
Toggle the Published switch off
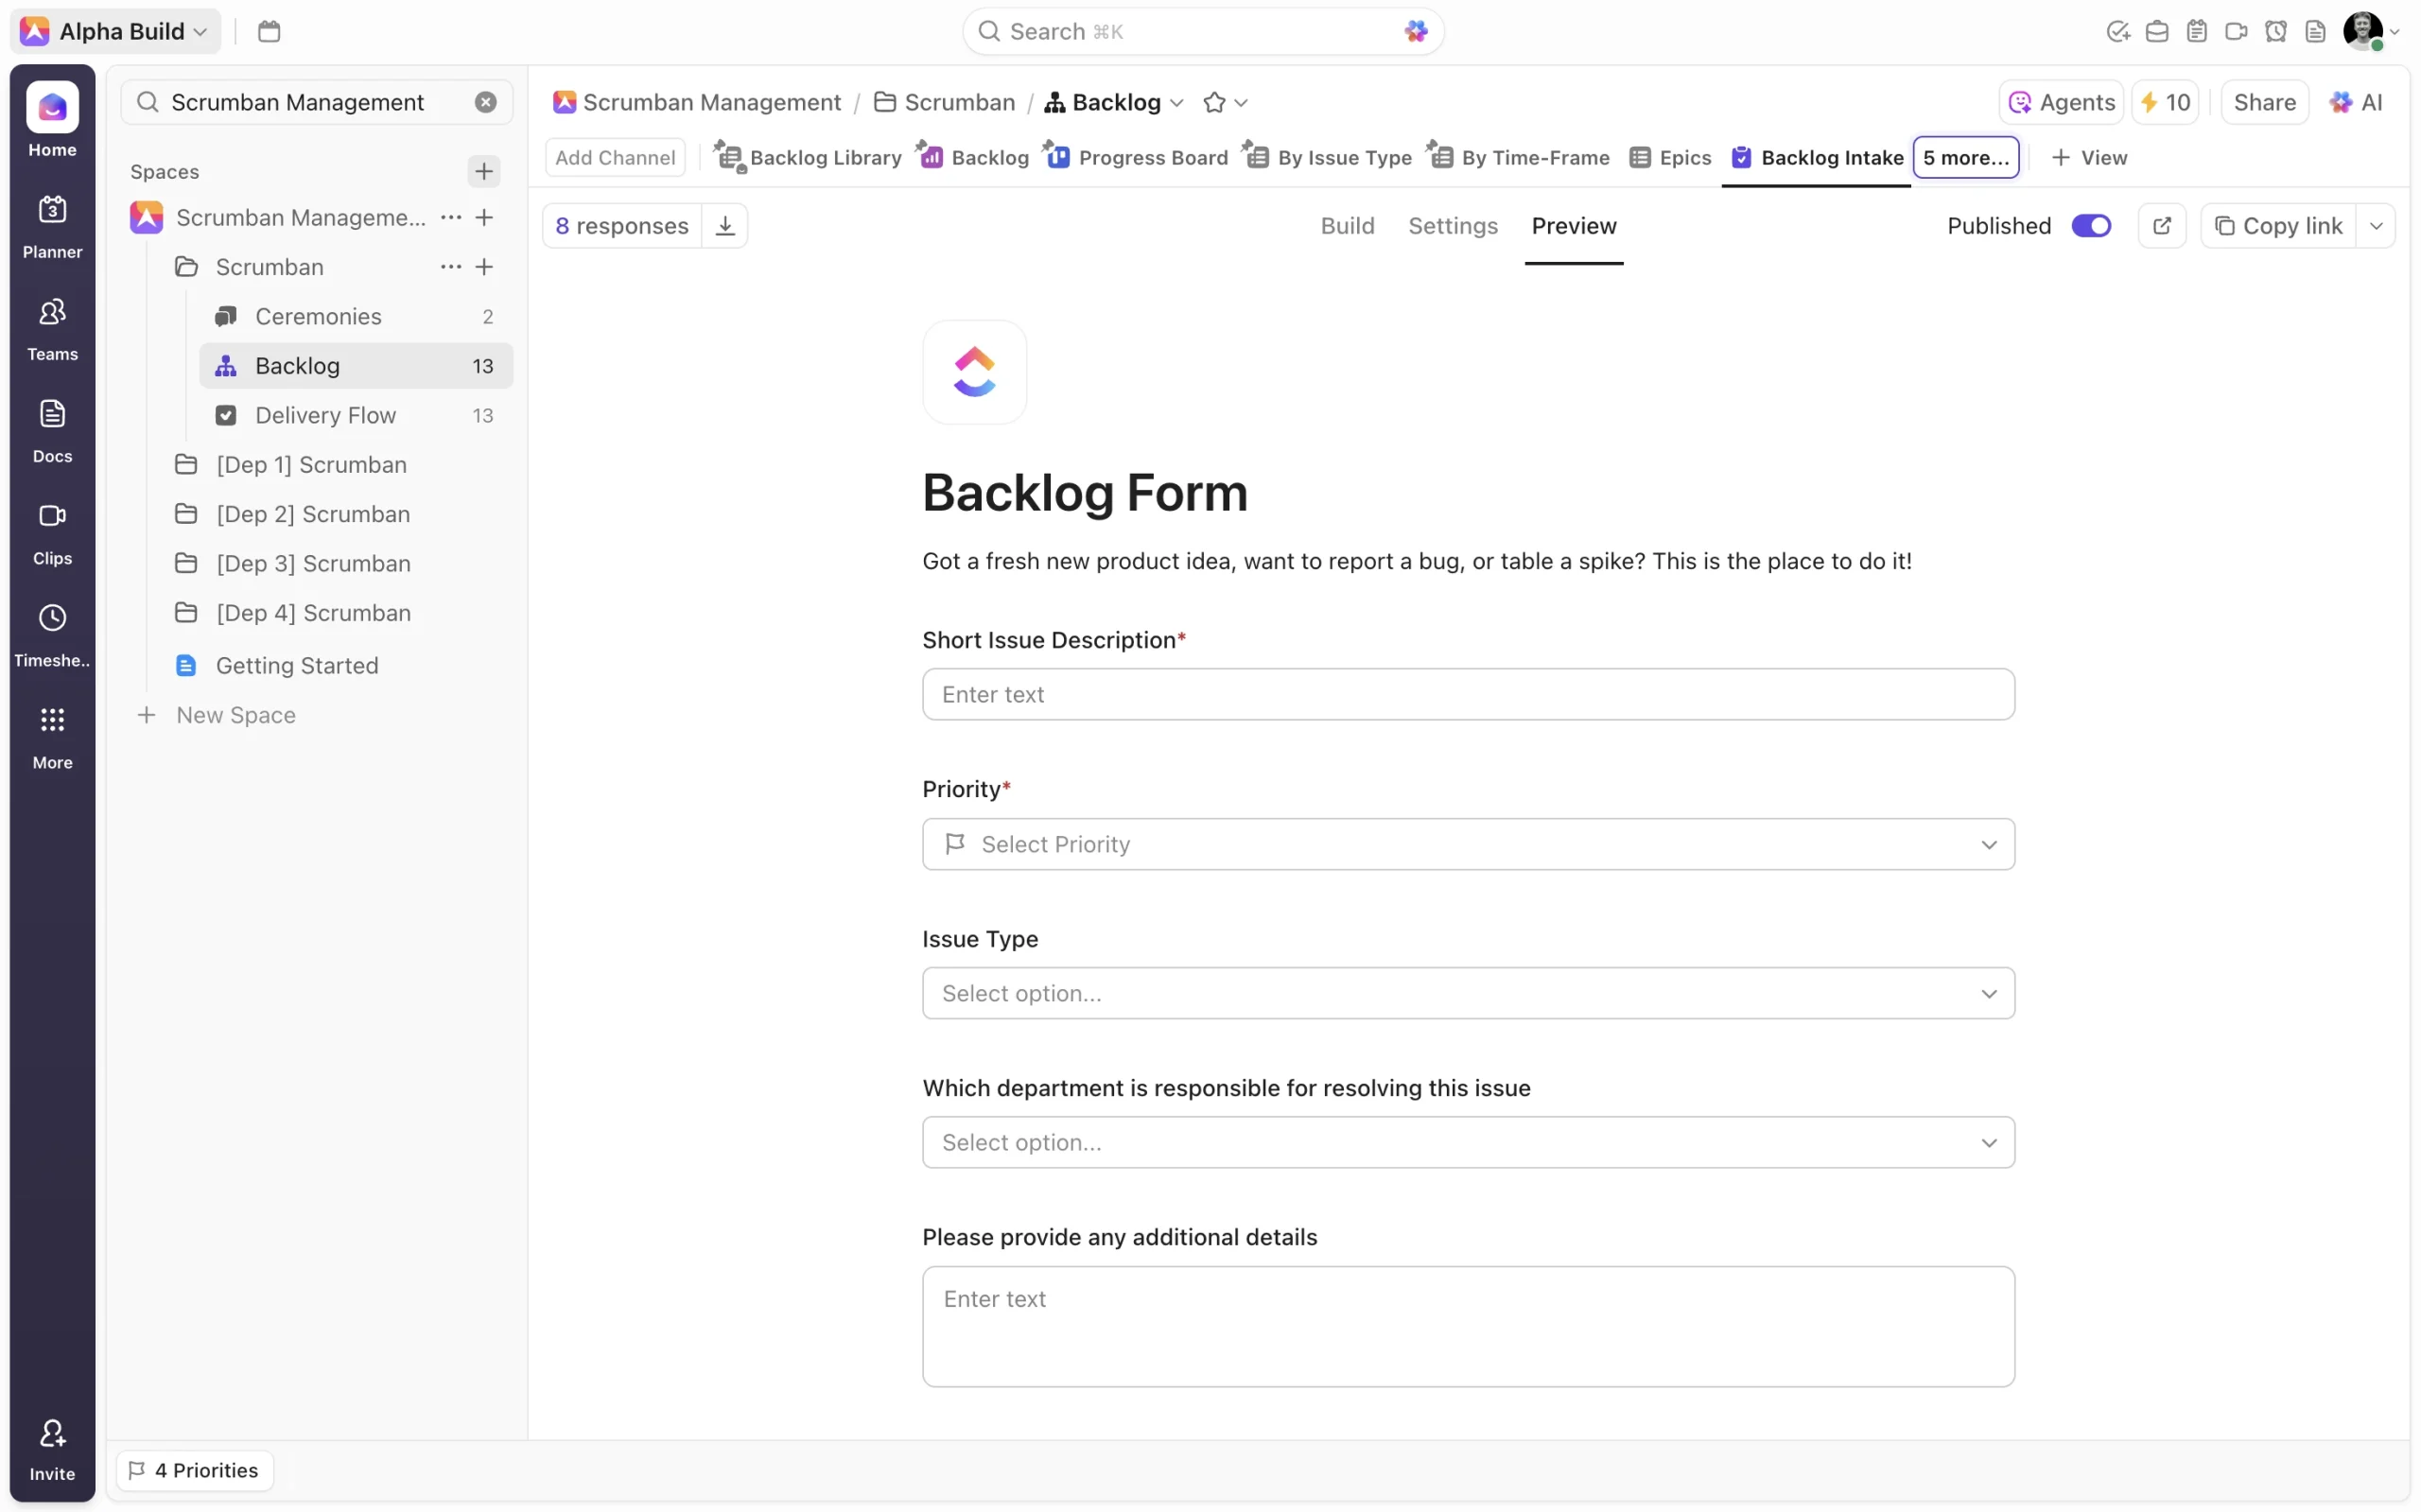[2090, 226]
